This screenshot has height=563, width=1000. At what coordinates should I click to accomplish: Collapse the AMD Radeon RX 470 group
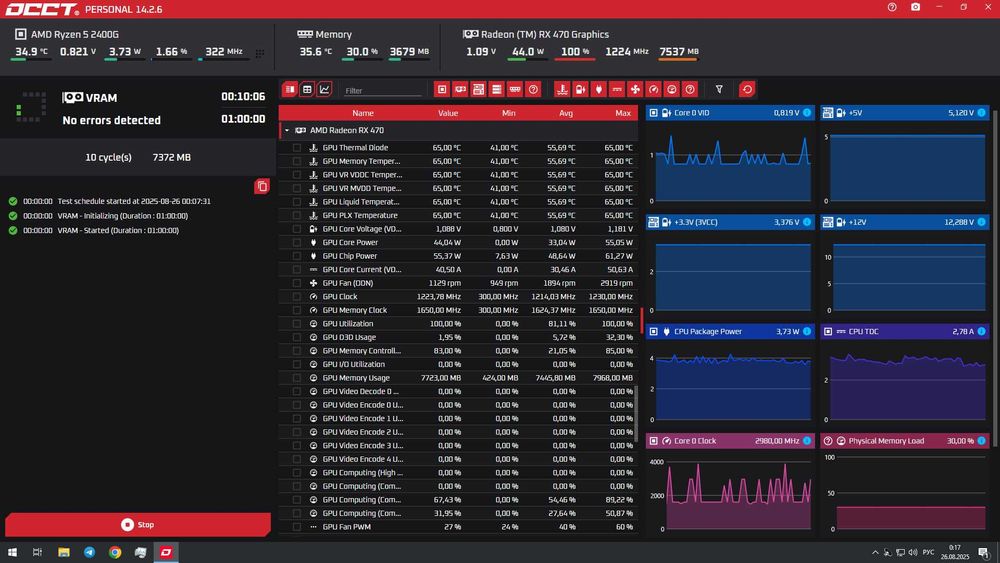click(x=287, y=130)
